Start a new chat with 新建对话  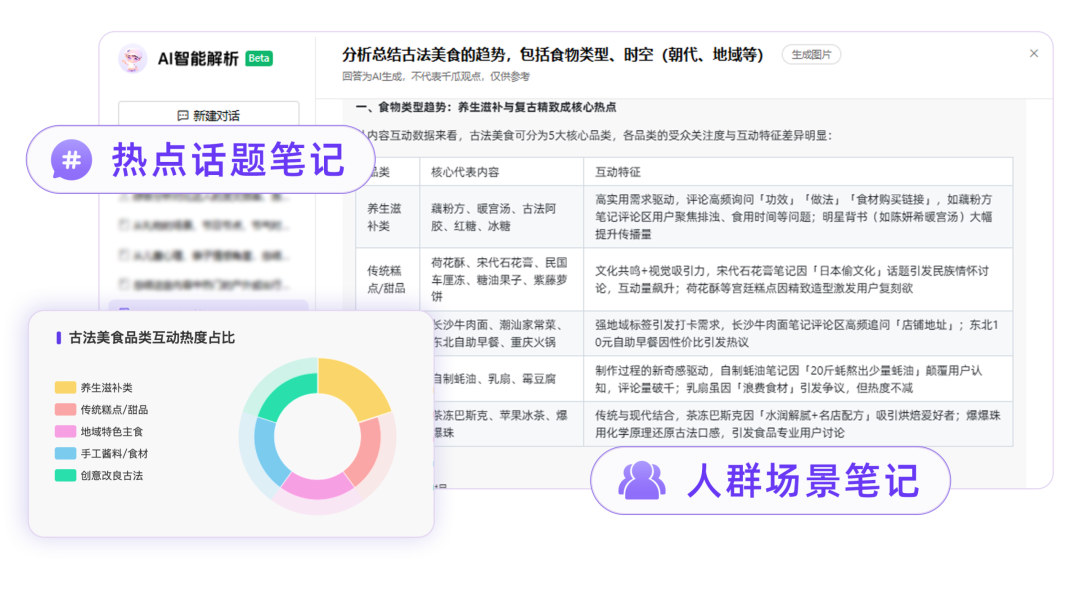tap(209, 115)
